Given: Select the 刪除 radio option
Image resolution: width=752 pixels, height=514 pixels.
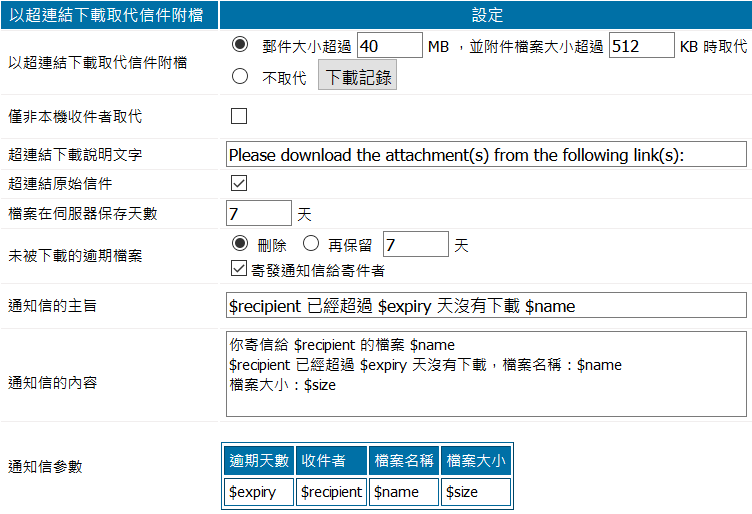Looking at the screenshot, I should (239, 243).
